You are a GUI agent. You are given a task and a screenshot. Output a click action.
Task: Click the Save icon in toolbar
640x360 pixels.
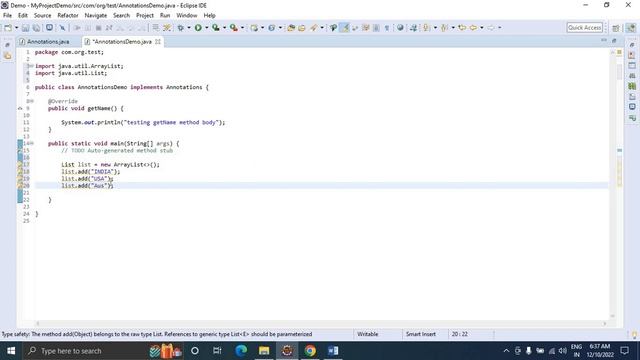click(25, 28)
